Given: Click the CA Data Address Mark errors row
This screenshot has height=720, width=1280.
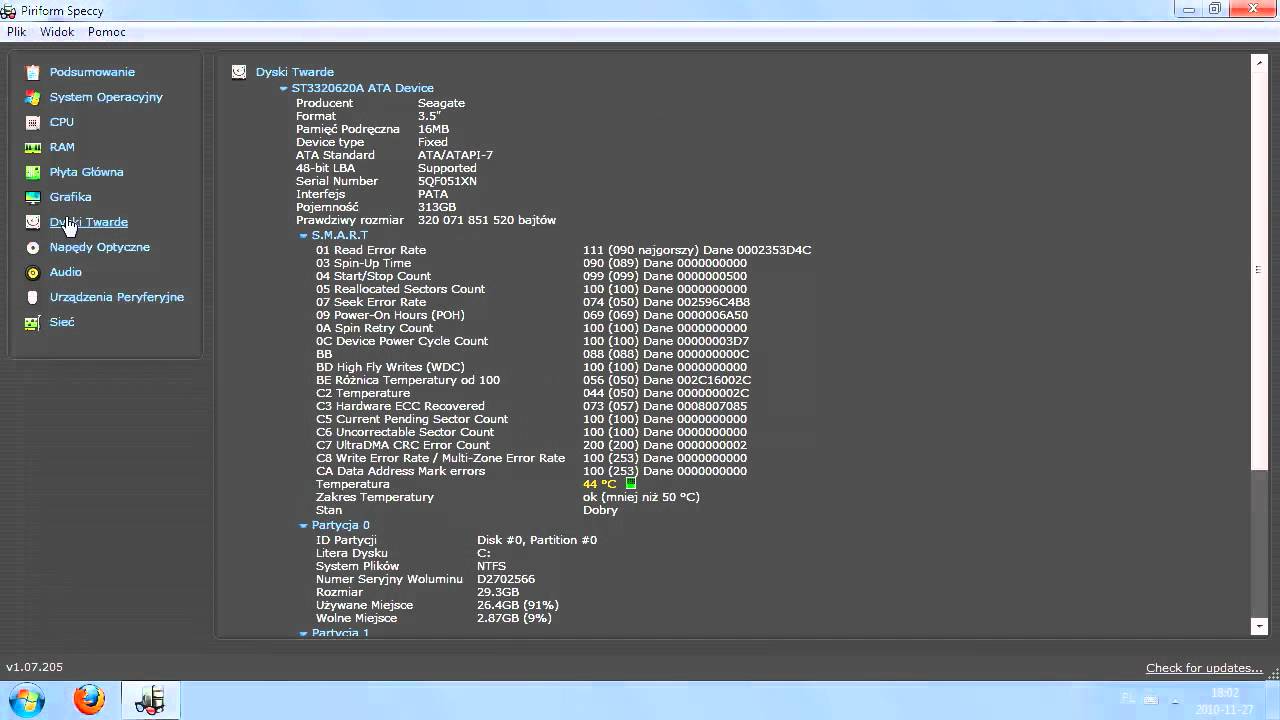Looking at the screenshot, I should pyautogui.click(x=531, y=471).
